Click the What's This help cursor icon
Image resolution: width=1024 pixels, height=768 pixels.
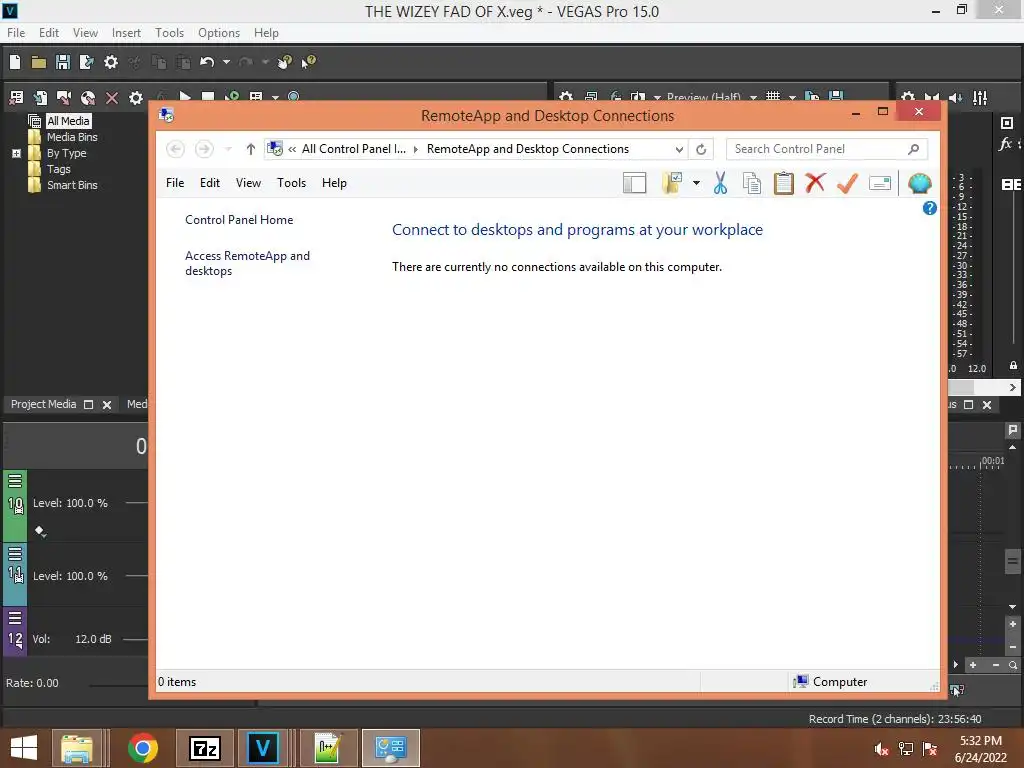308,62
